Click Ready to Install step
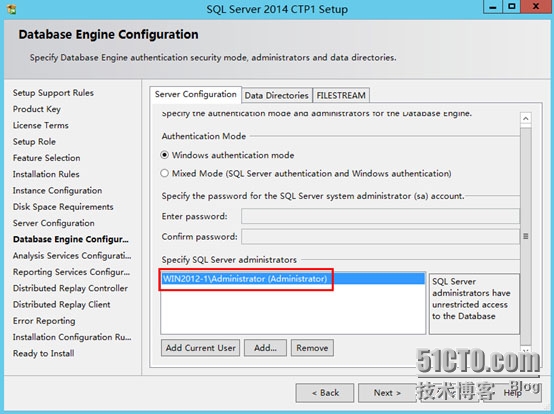Screen dimensions: 554x414 [x=43, y=353]
